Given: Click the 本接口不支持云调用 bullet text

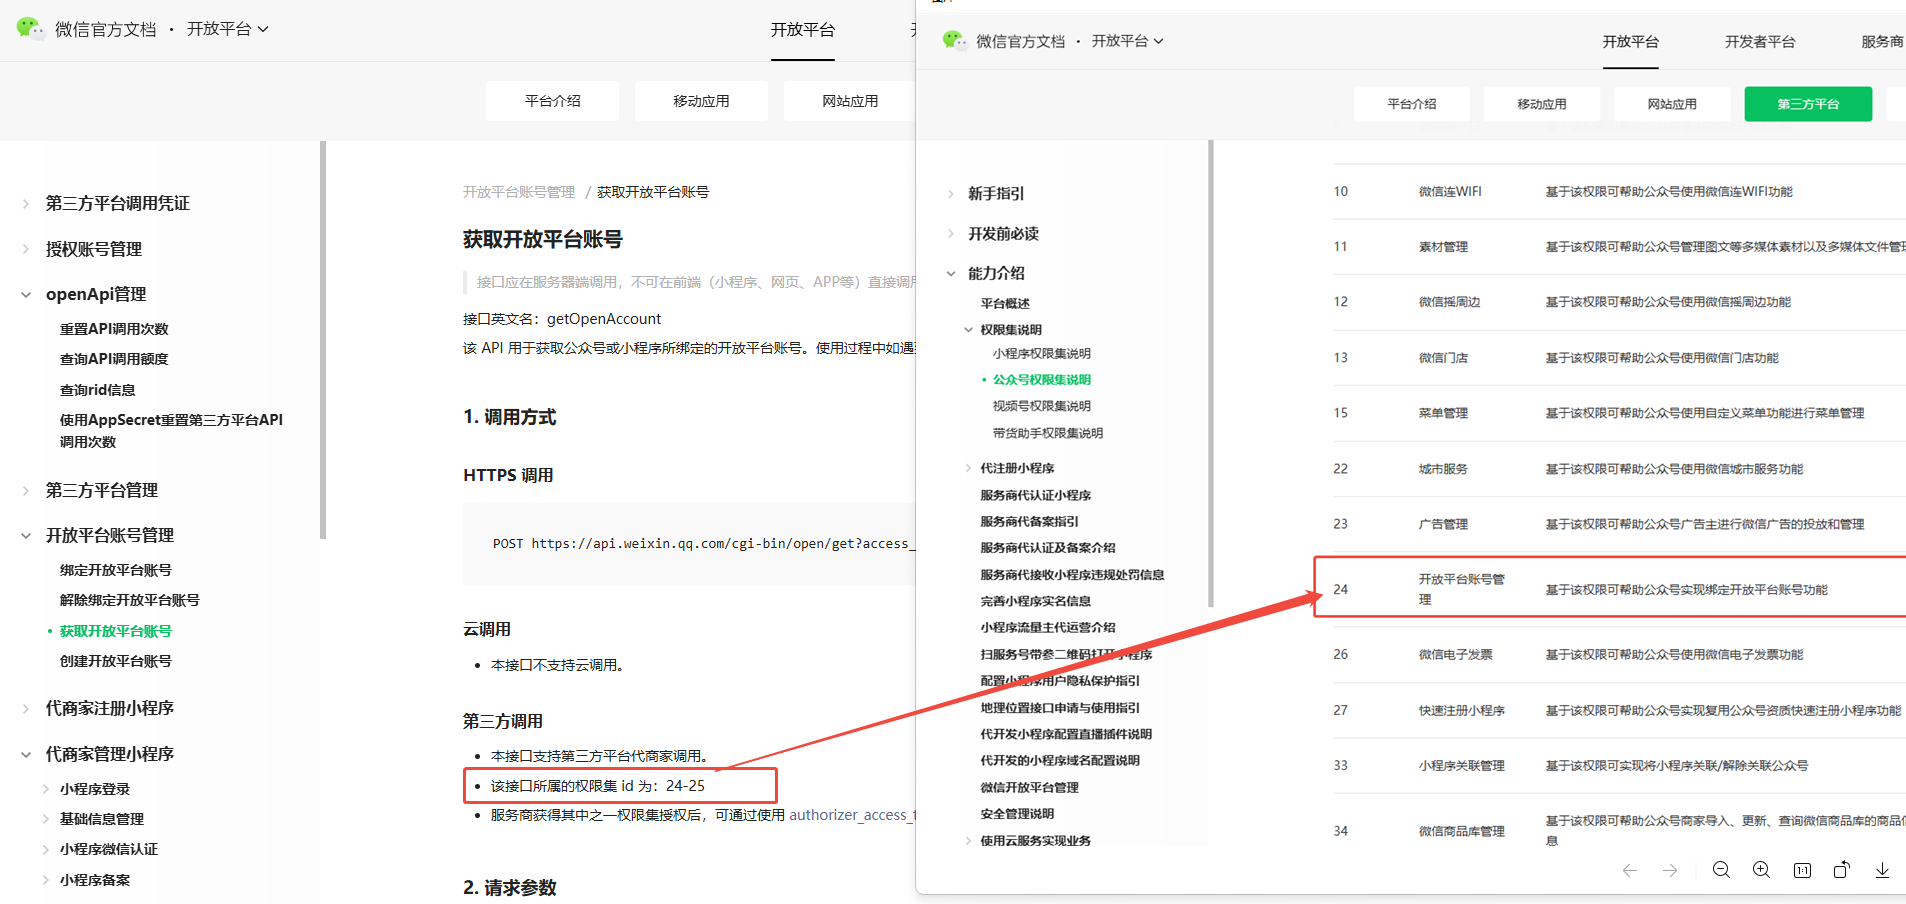Looking at the screenshot, I should click(x=557, y=665).
